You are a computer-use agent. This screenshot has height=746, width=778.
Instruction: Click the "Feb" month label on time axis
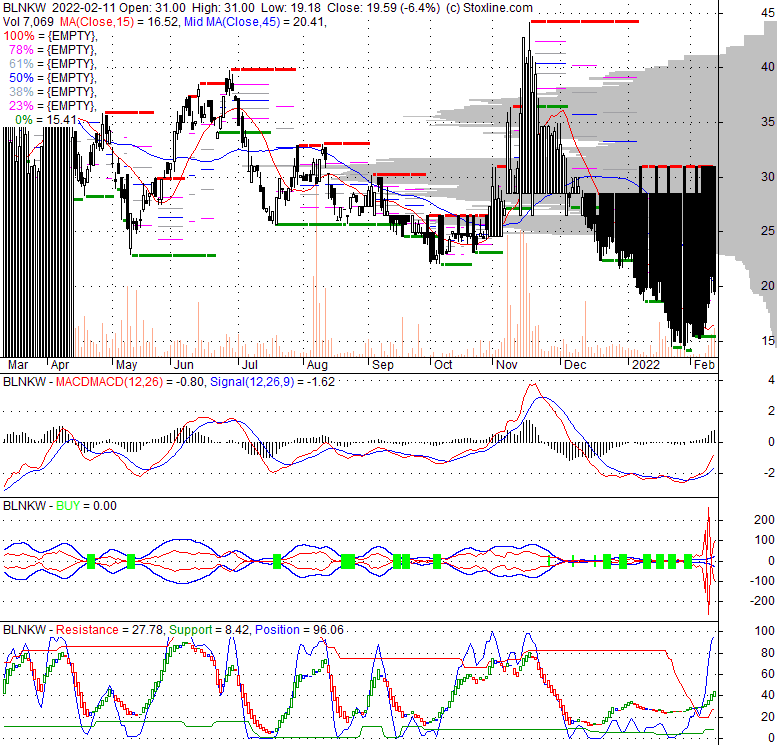pos(704,365)
